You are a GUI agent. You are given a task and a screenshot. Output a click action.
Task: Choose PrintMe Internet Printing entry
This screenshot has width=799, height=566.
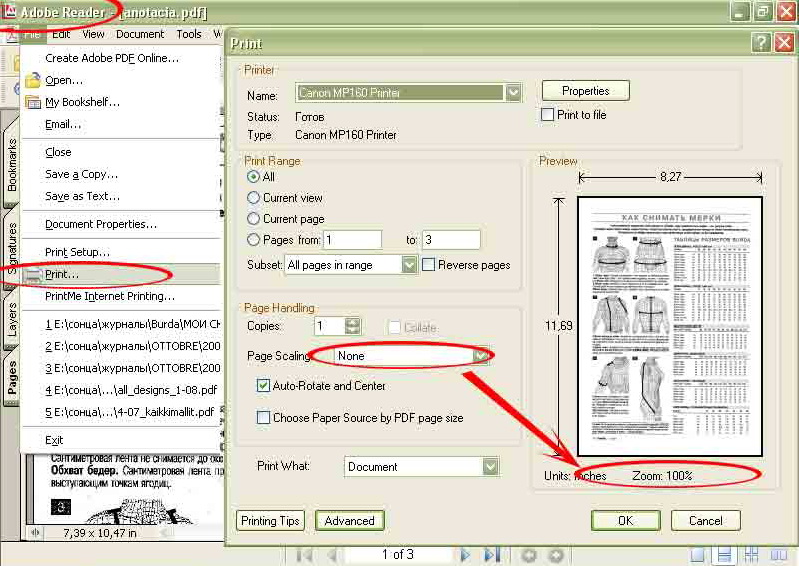click(x=122, y=296)
